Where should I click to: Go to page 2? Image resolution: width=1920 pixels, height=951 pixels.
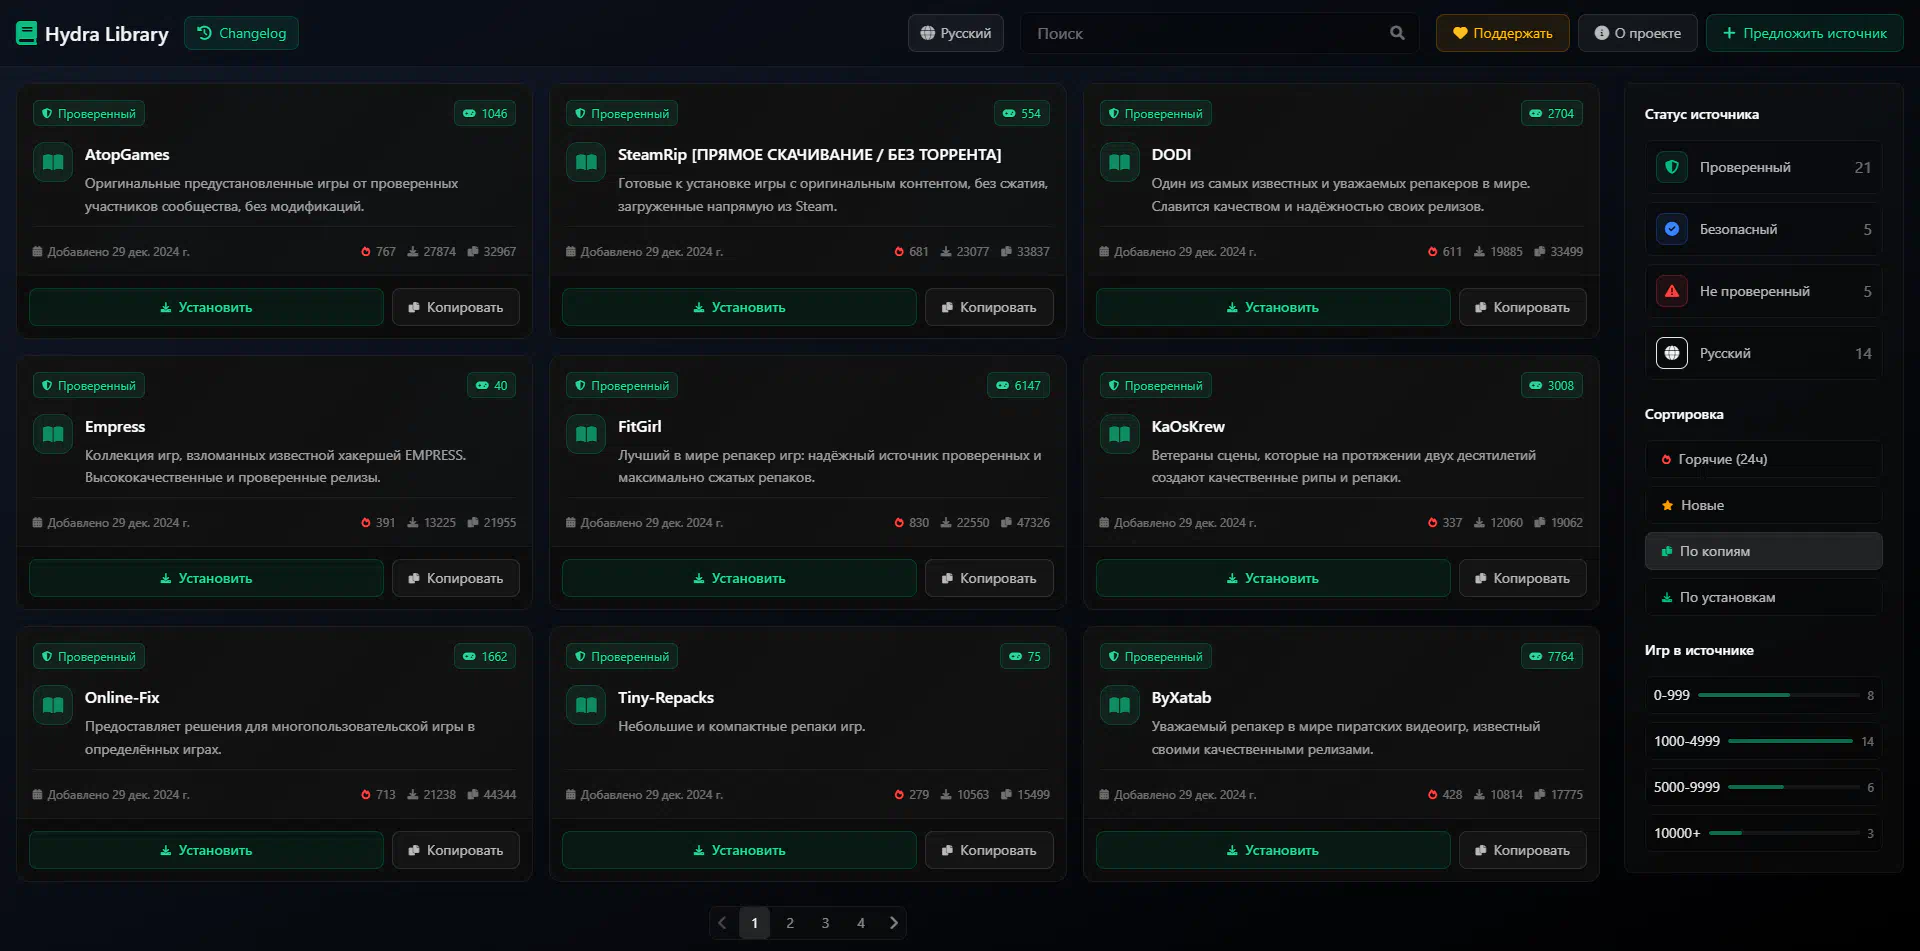click(790, 923)
